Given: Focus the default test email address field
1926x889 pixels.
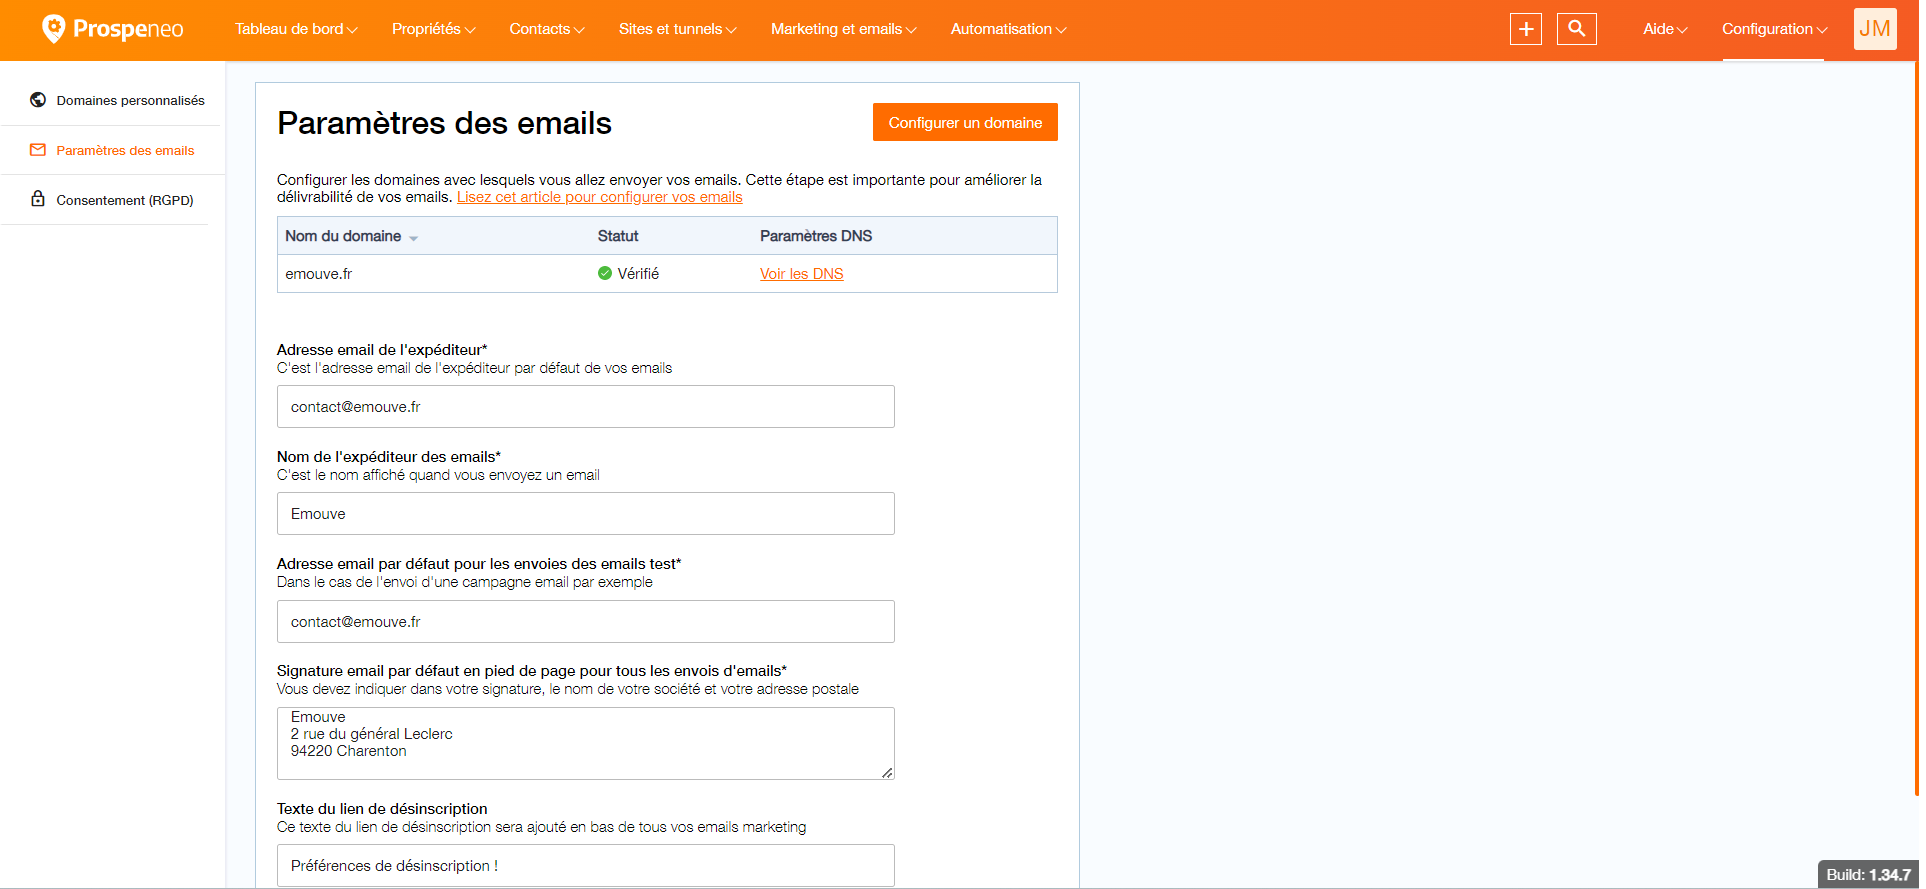Looking at the screenshot, I should click(x=585, y=622).
